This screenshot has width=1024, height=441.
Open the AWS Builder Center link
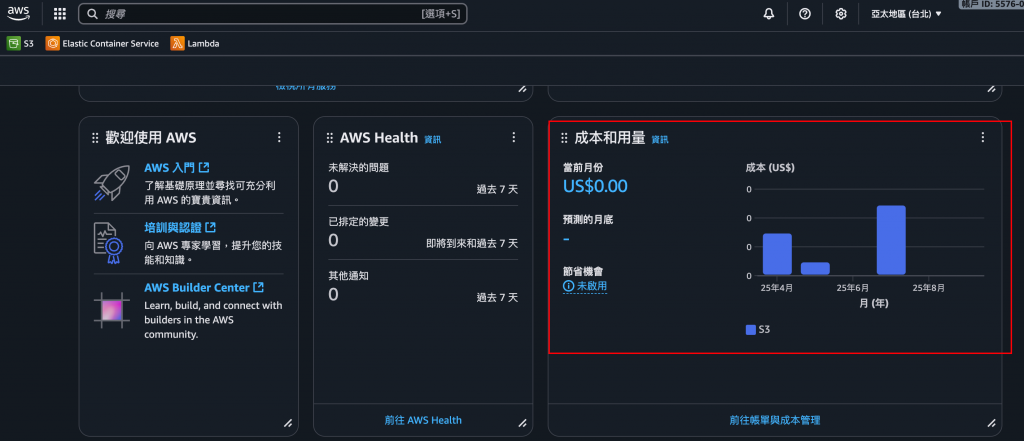pos(204,287)
